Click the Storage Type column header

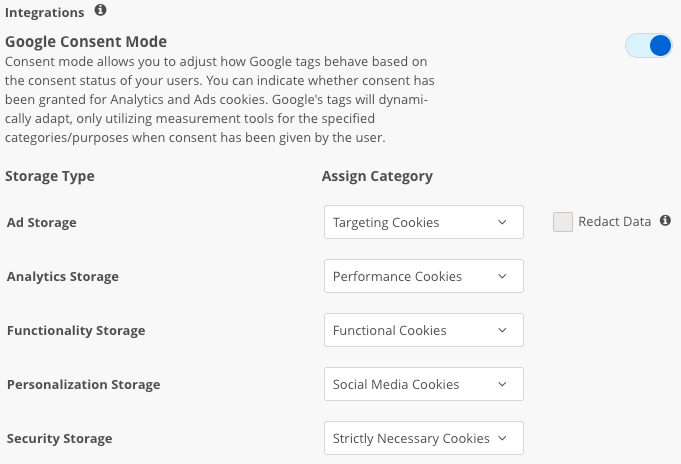50,176
